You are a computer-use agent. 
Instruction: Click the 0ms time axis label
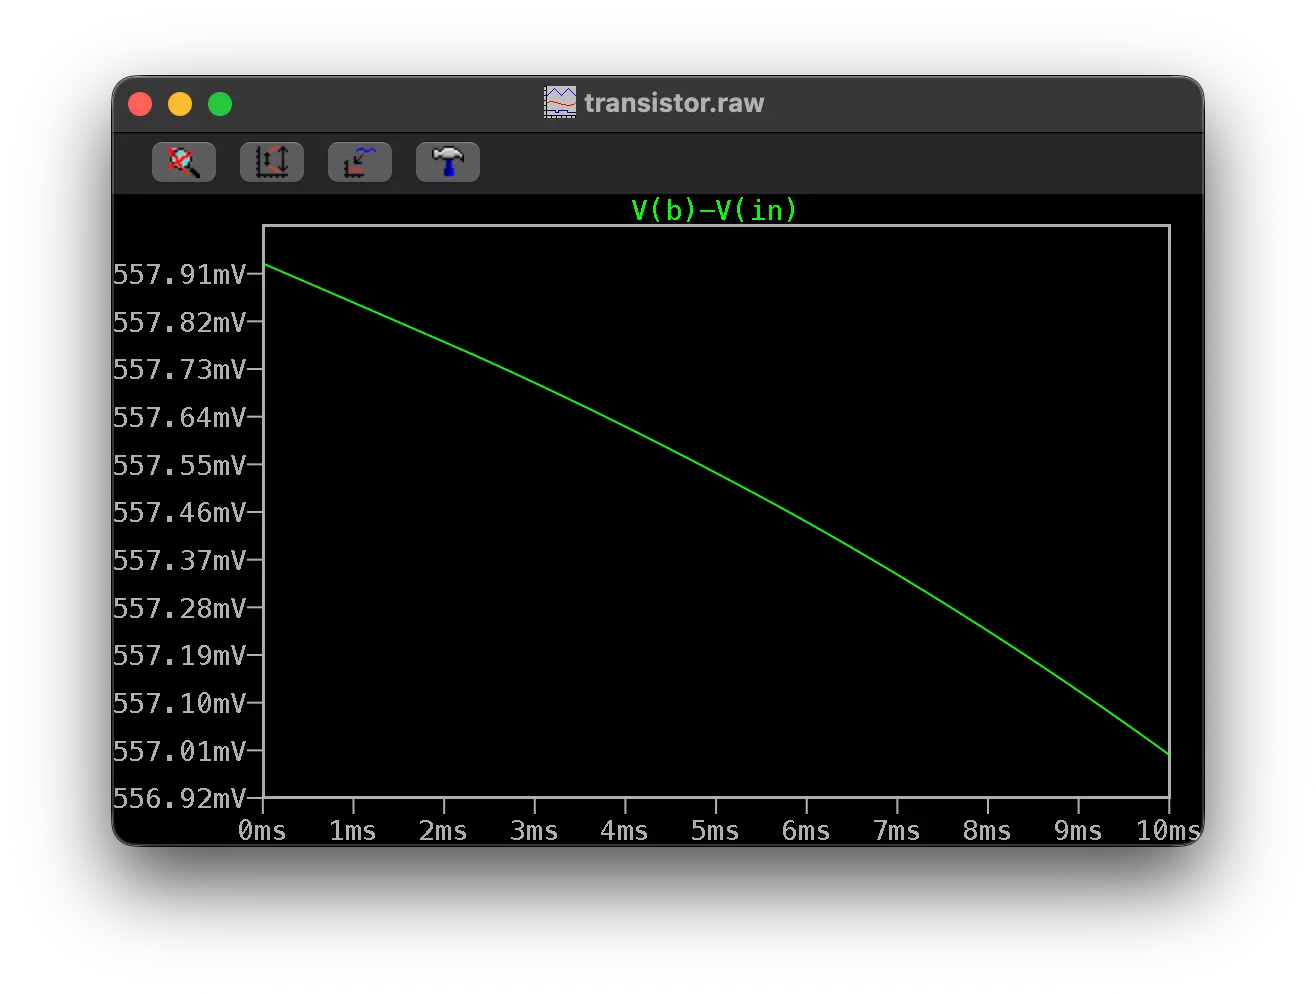pos(262,831)
